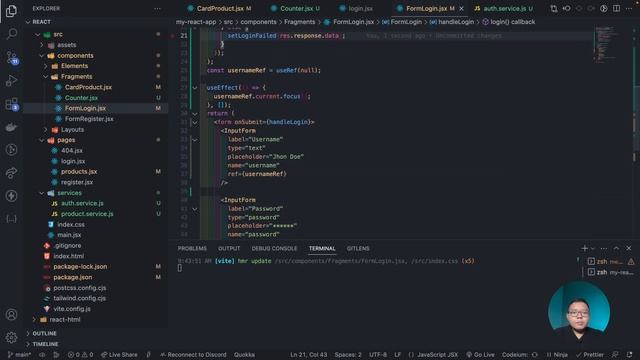Open the Docker view in activity bar
Viewport: 640px width, 360px height.
coord(11,127)
